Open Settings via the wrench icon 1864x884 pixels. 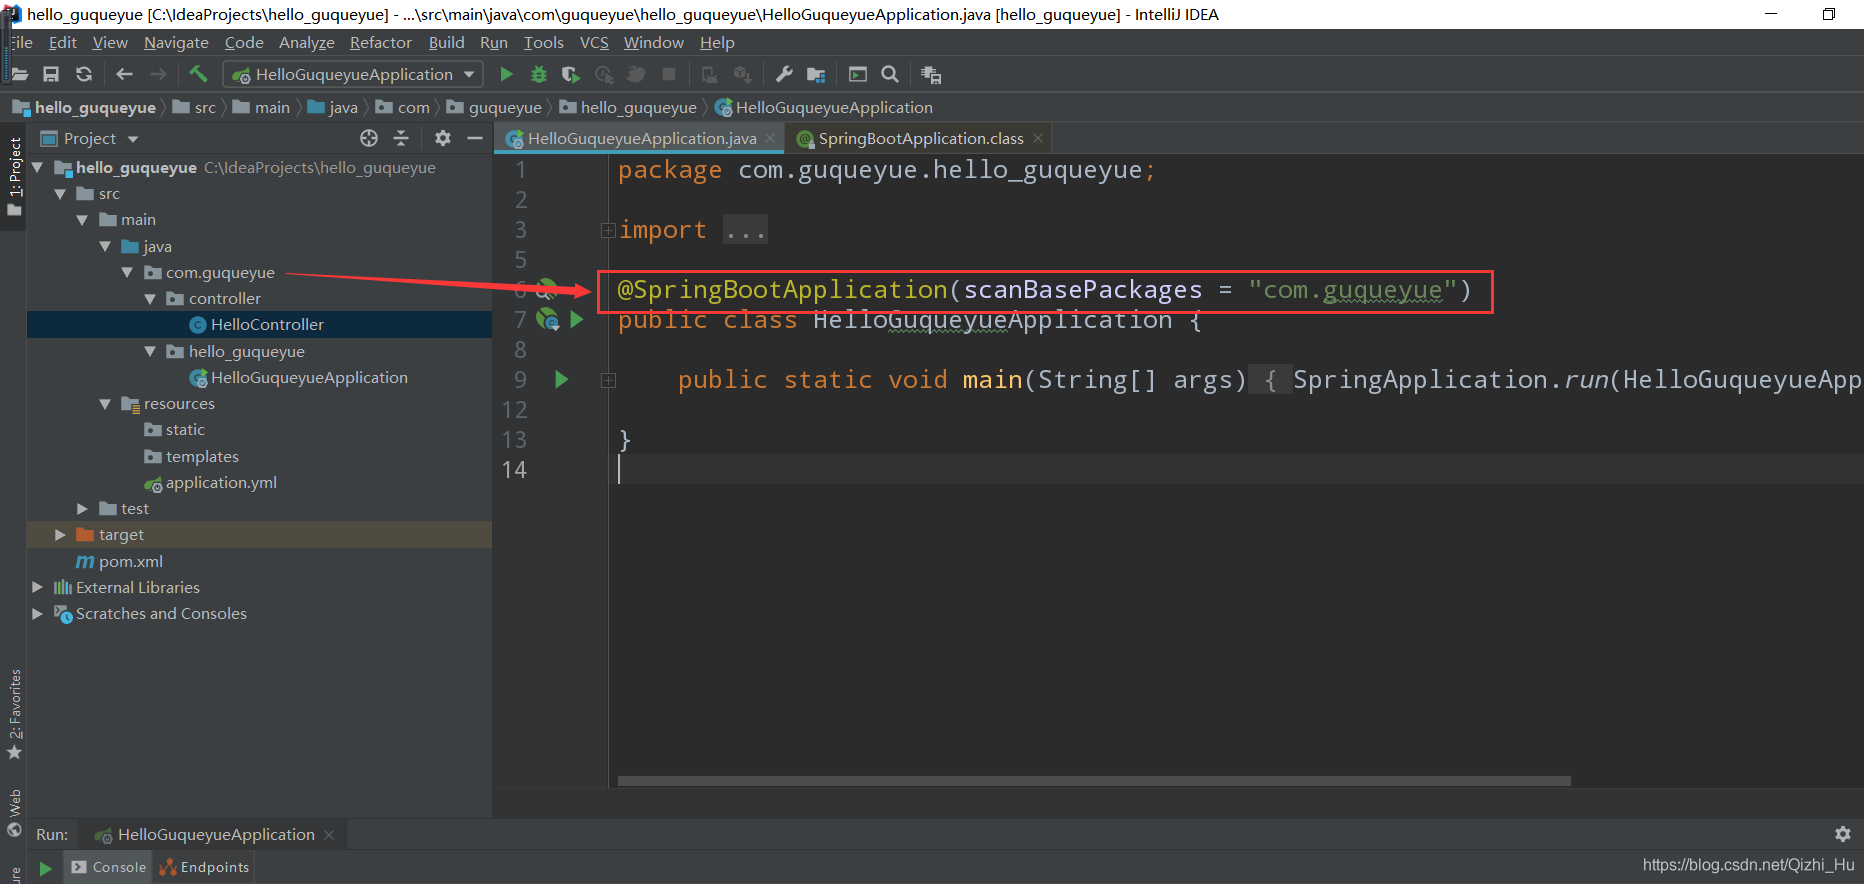tap(784, 74)
